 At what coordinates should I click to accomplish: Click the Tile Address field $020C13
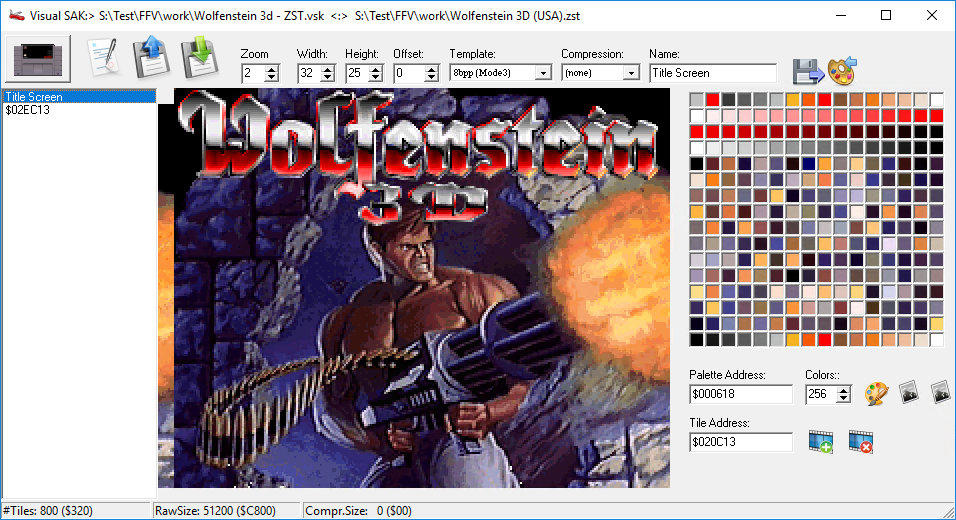[741, 442]
